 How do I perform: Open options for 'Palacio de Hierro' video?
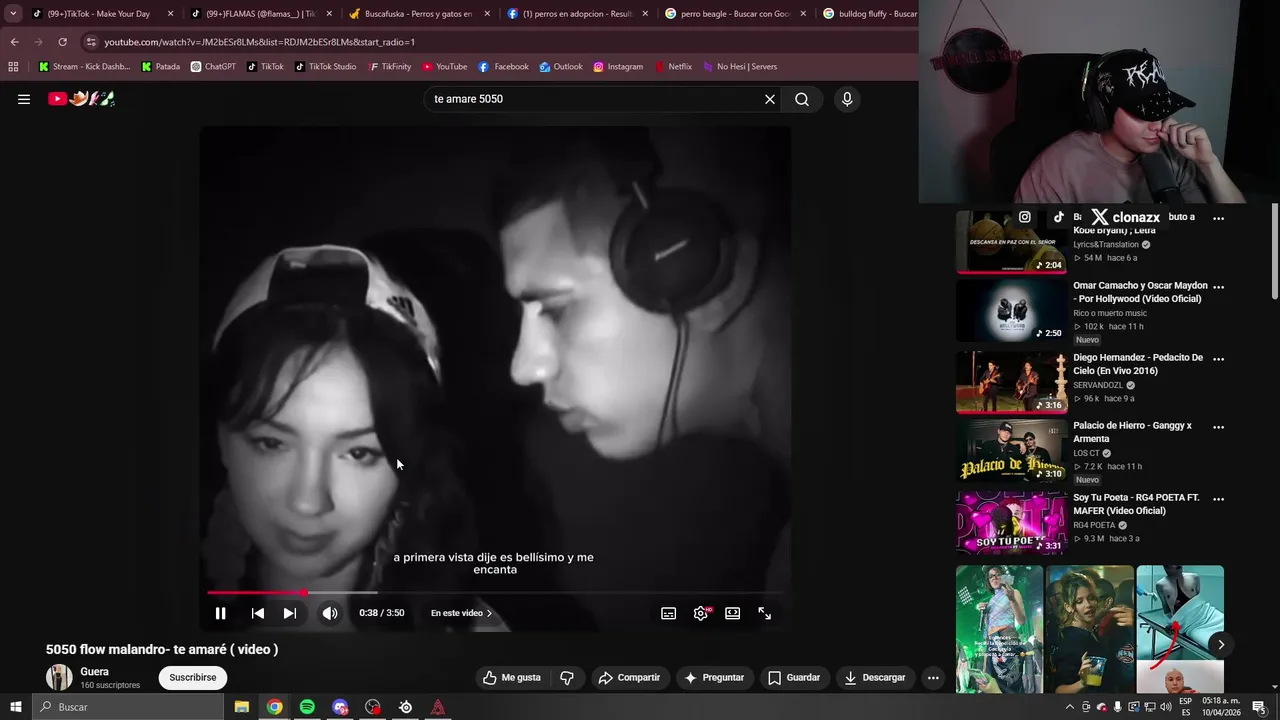click(x=1218, y=426)
